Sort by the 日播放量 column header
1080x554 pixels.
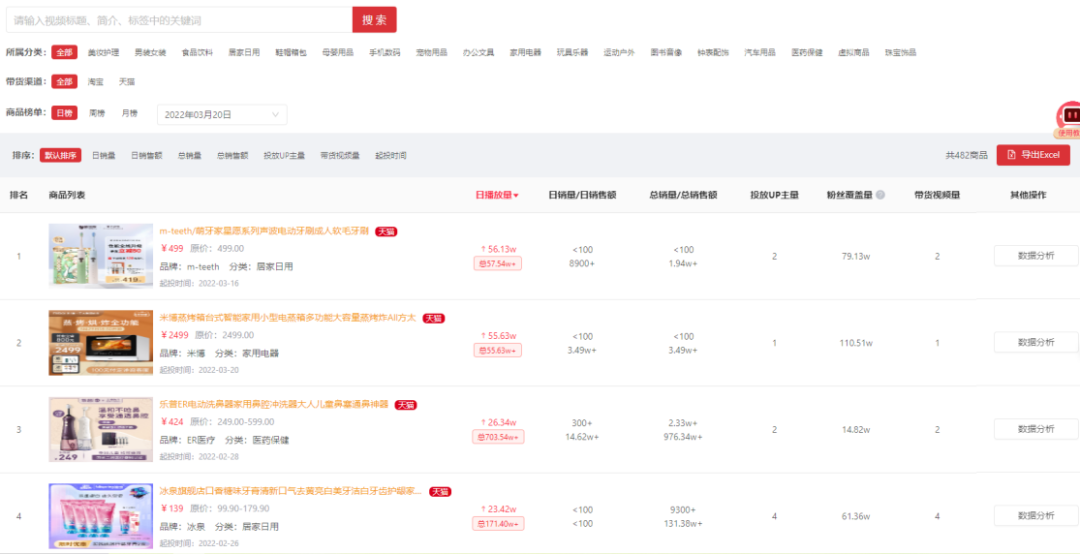[497, 195]
